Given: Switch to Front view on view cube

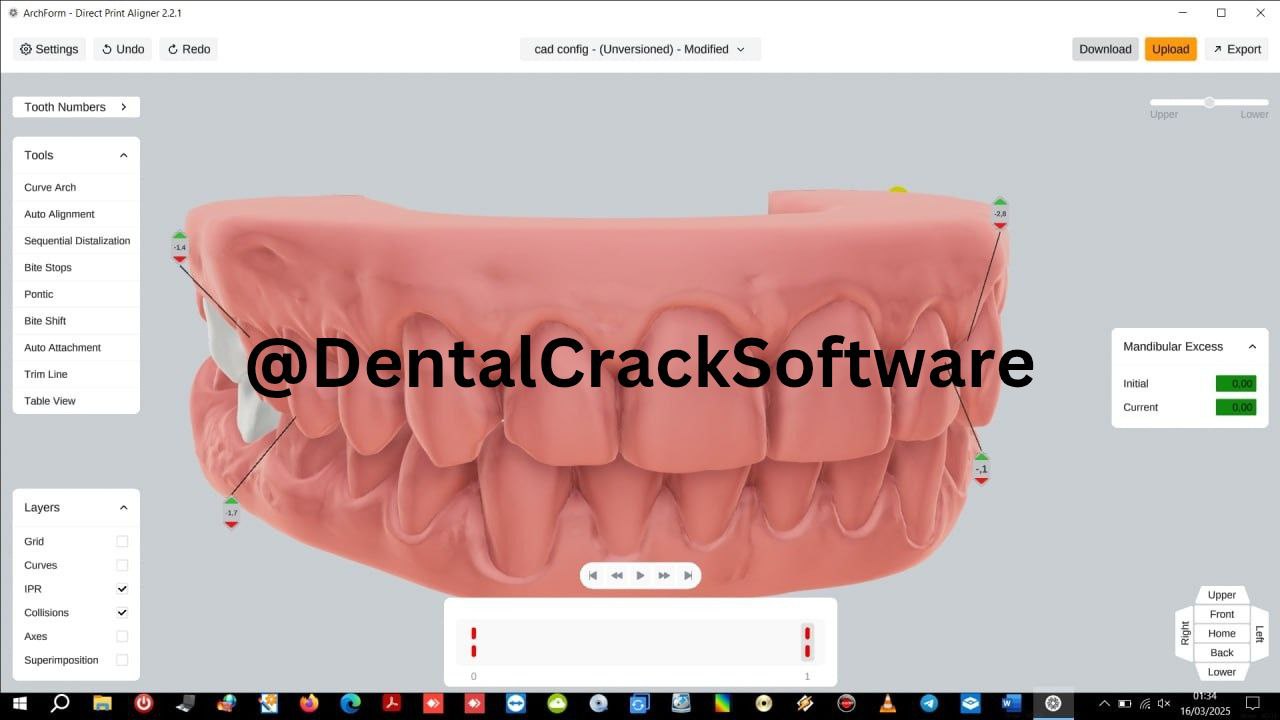Looking at the screenshot, I should (x=1222, y=614).
